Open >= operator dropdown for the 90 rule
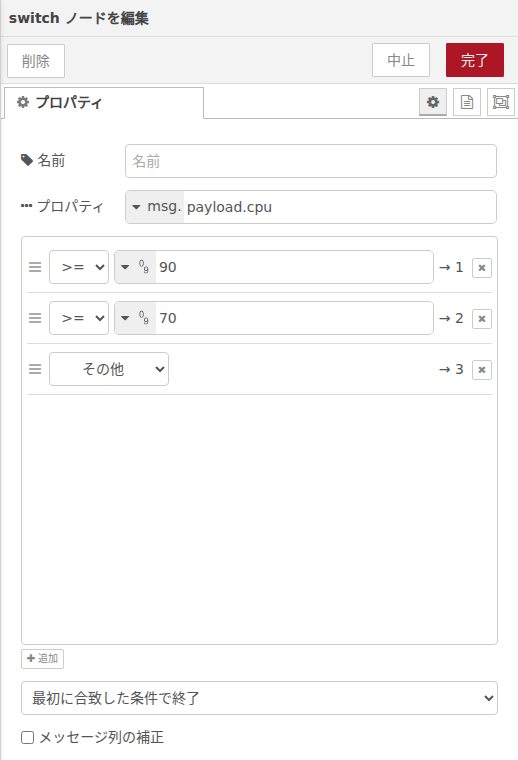 point(79,267)
